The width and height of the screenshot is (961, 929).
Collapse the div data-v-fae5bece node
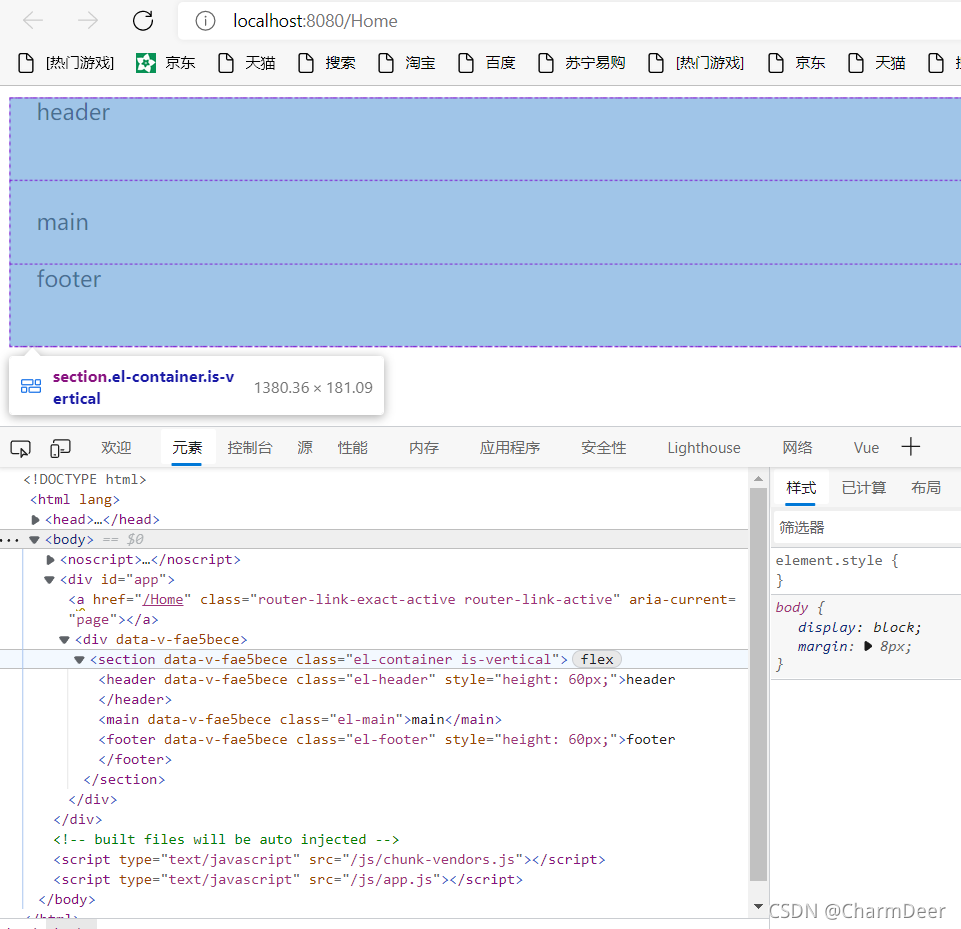pos(64,640)
